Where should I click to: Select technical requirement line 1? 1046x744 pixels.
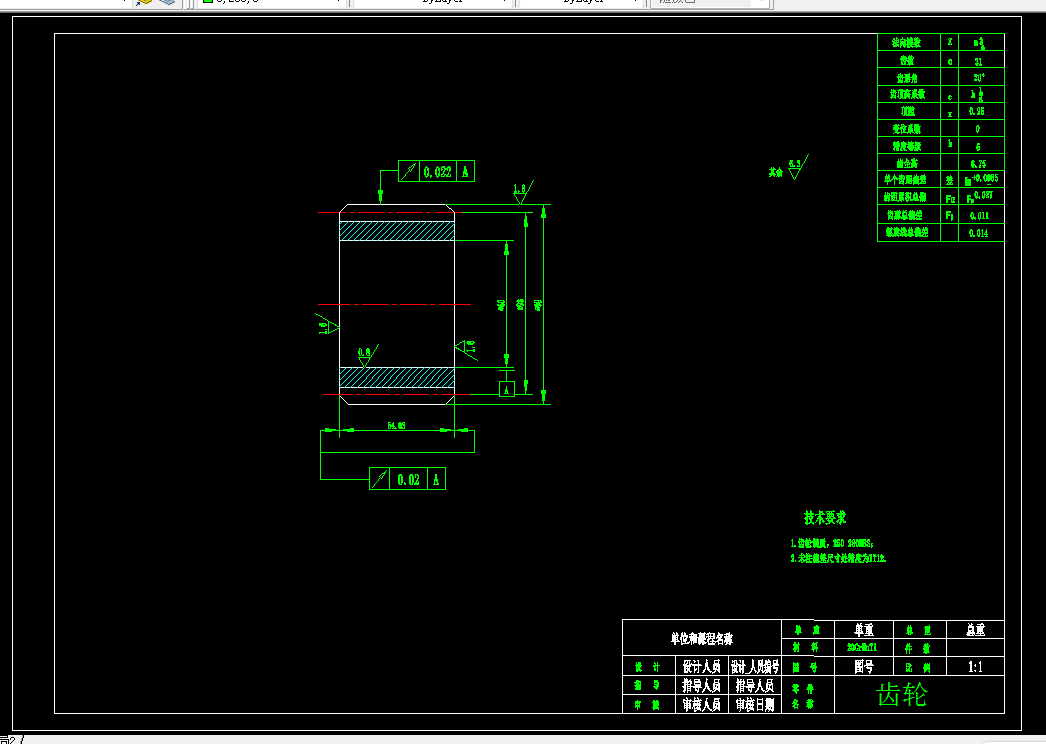point(832,543)
